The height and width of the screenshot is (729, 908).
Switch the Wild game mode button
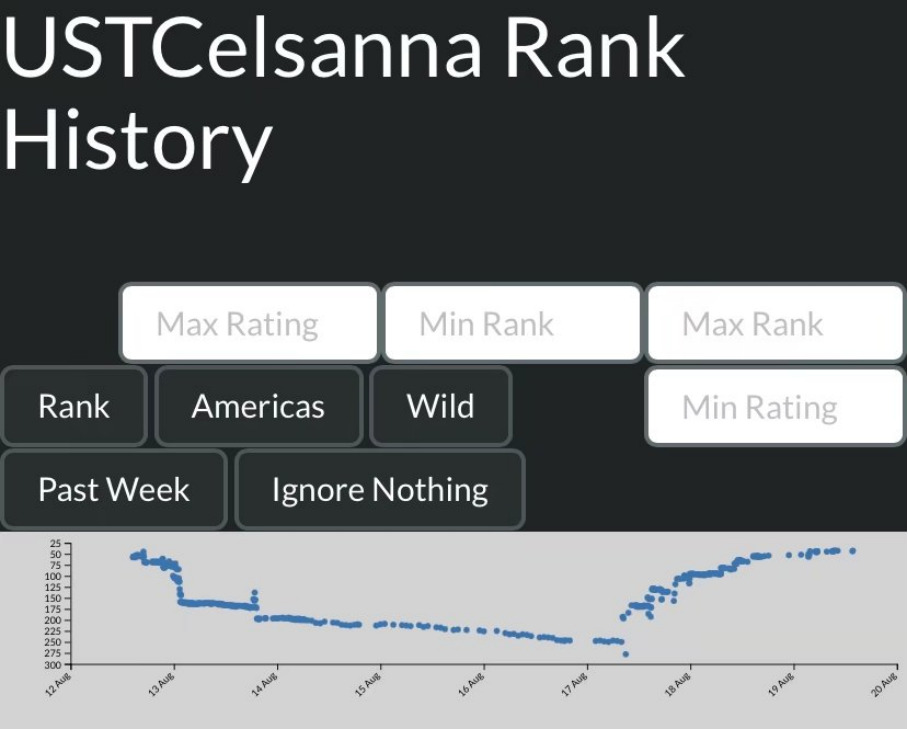tap(440, 406)
